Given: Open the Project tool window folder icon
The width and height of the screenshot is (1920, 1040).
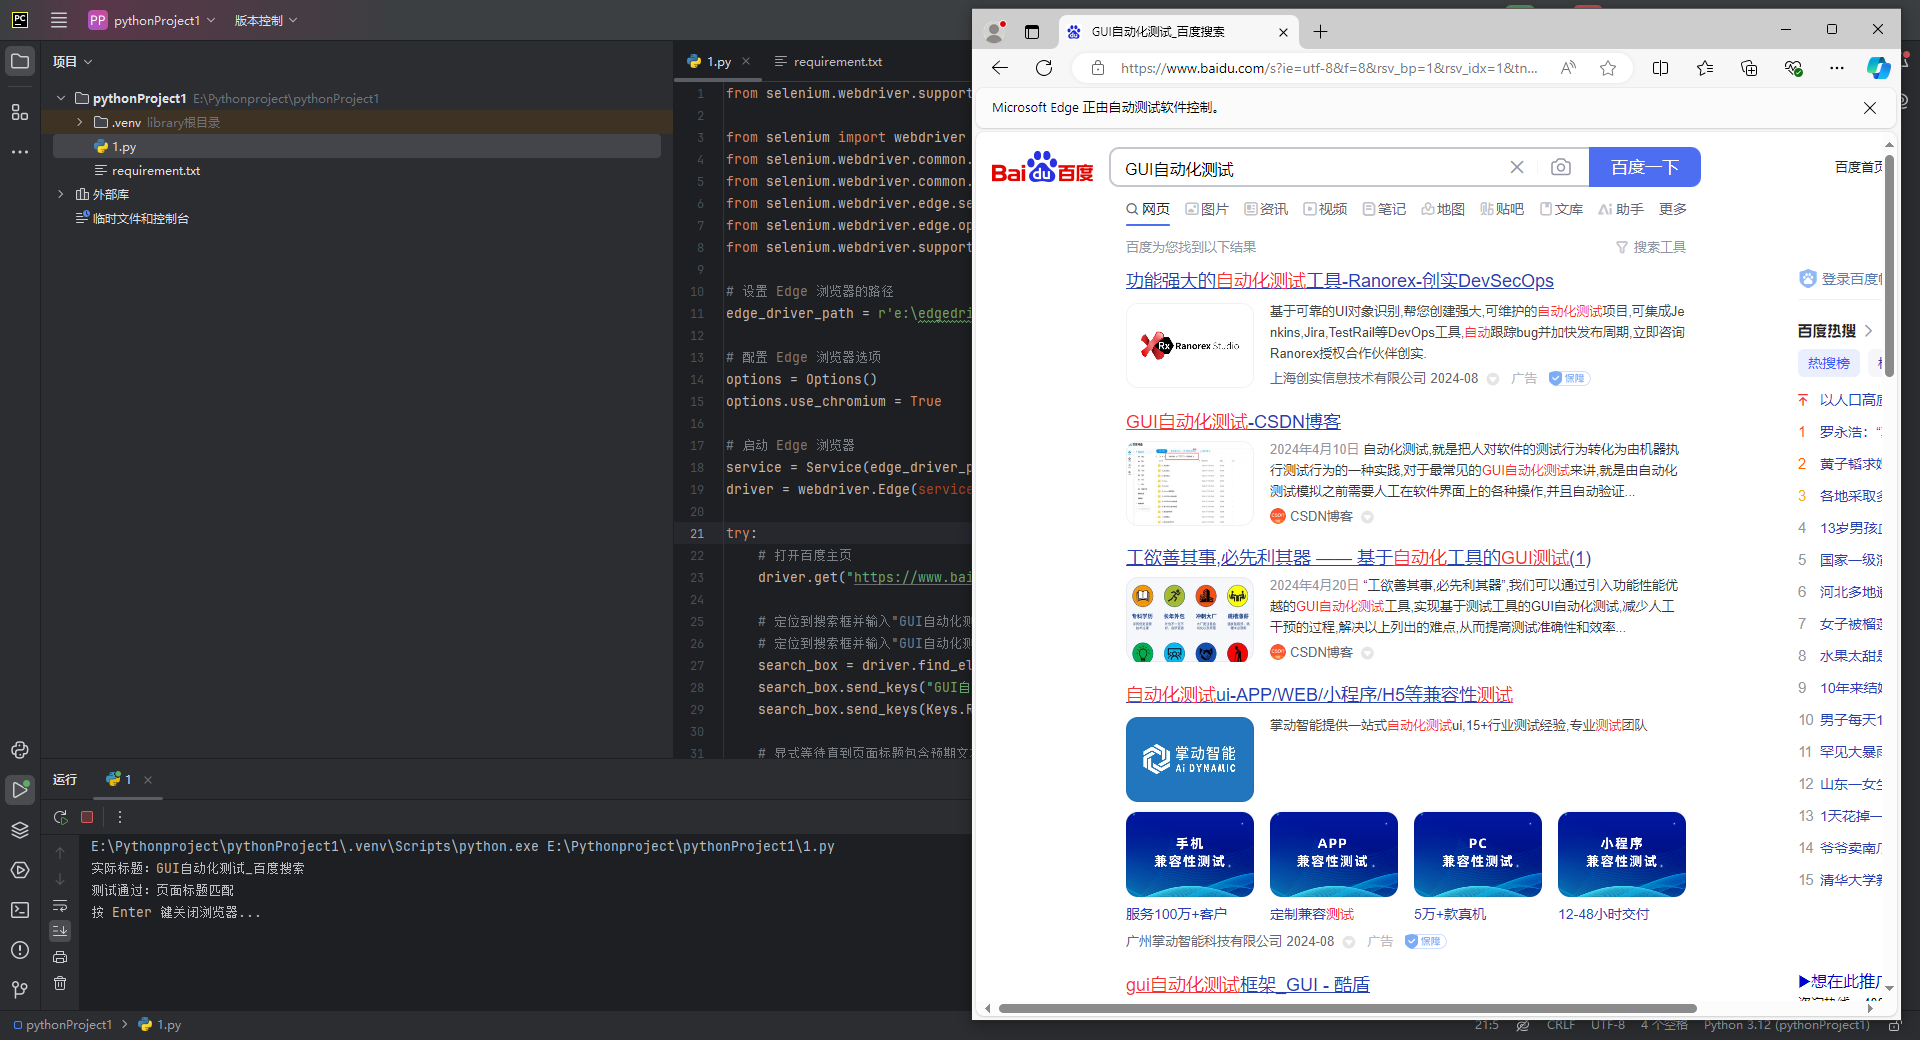Looking at the screenshot, I should point(20,61).
